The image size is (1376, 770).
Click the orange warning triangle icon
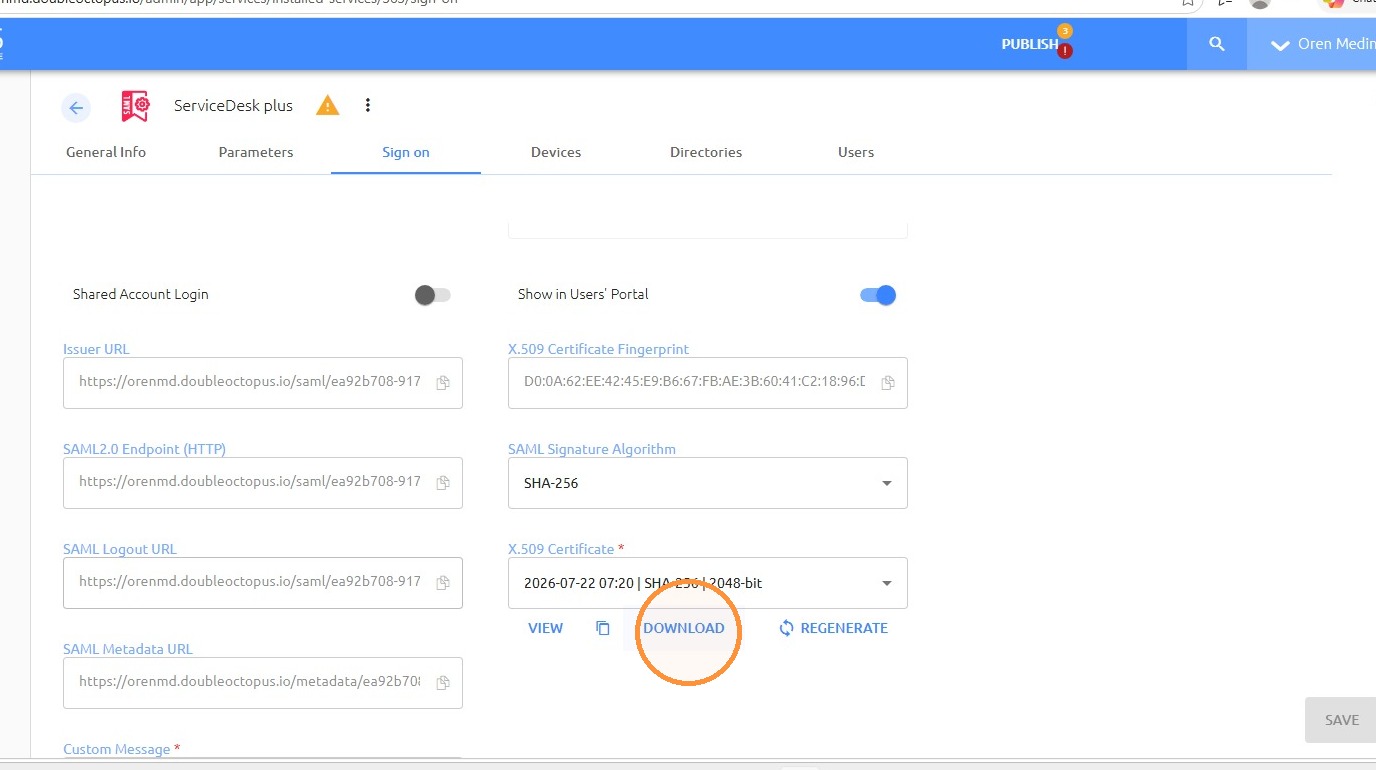coord(328,105)
